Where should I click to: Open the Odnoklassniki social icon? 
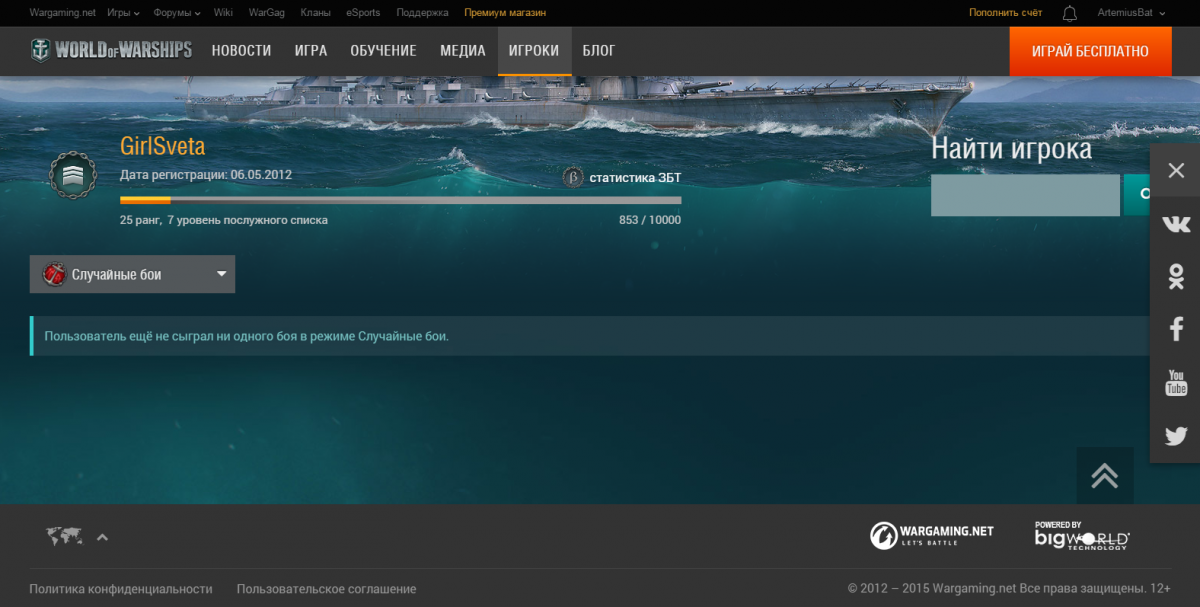pyautogui.click(x=1176, y=277)
